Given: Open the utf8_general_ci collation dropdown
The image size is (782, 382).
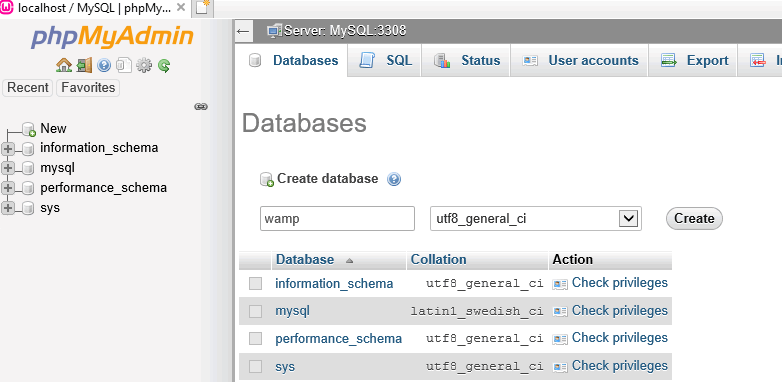Looking at the screenshot, I should [x=536, y=218].
